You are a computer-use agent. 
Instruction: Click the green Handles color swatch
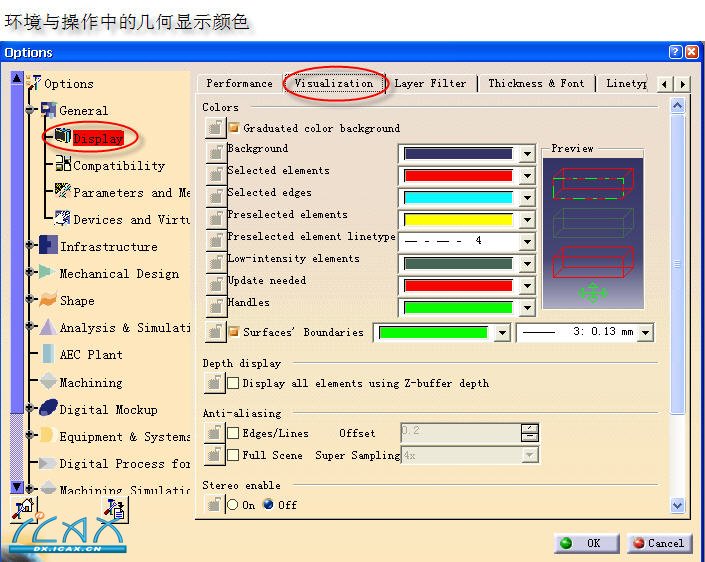tap(458, 308)
